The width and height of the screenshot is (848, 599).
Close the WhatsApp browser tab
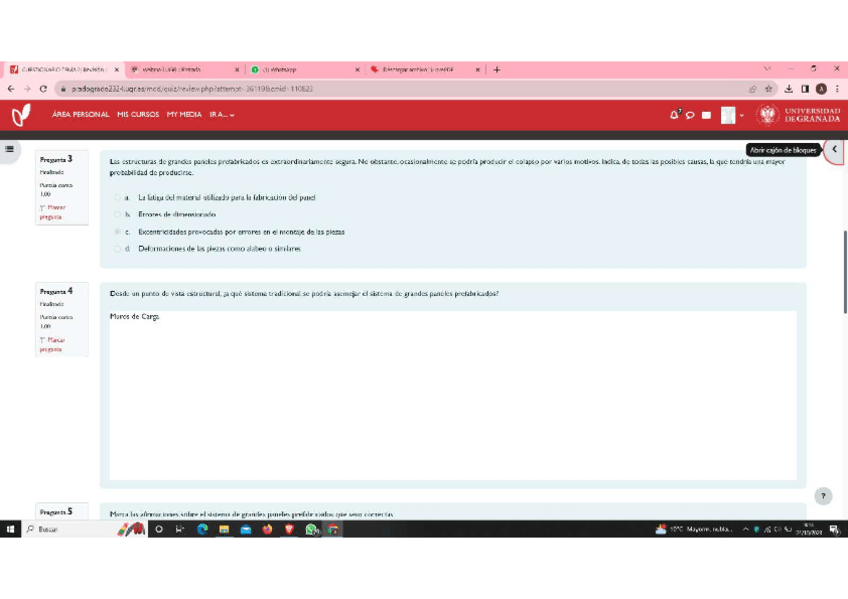357,70
